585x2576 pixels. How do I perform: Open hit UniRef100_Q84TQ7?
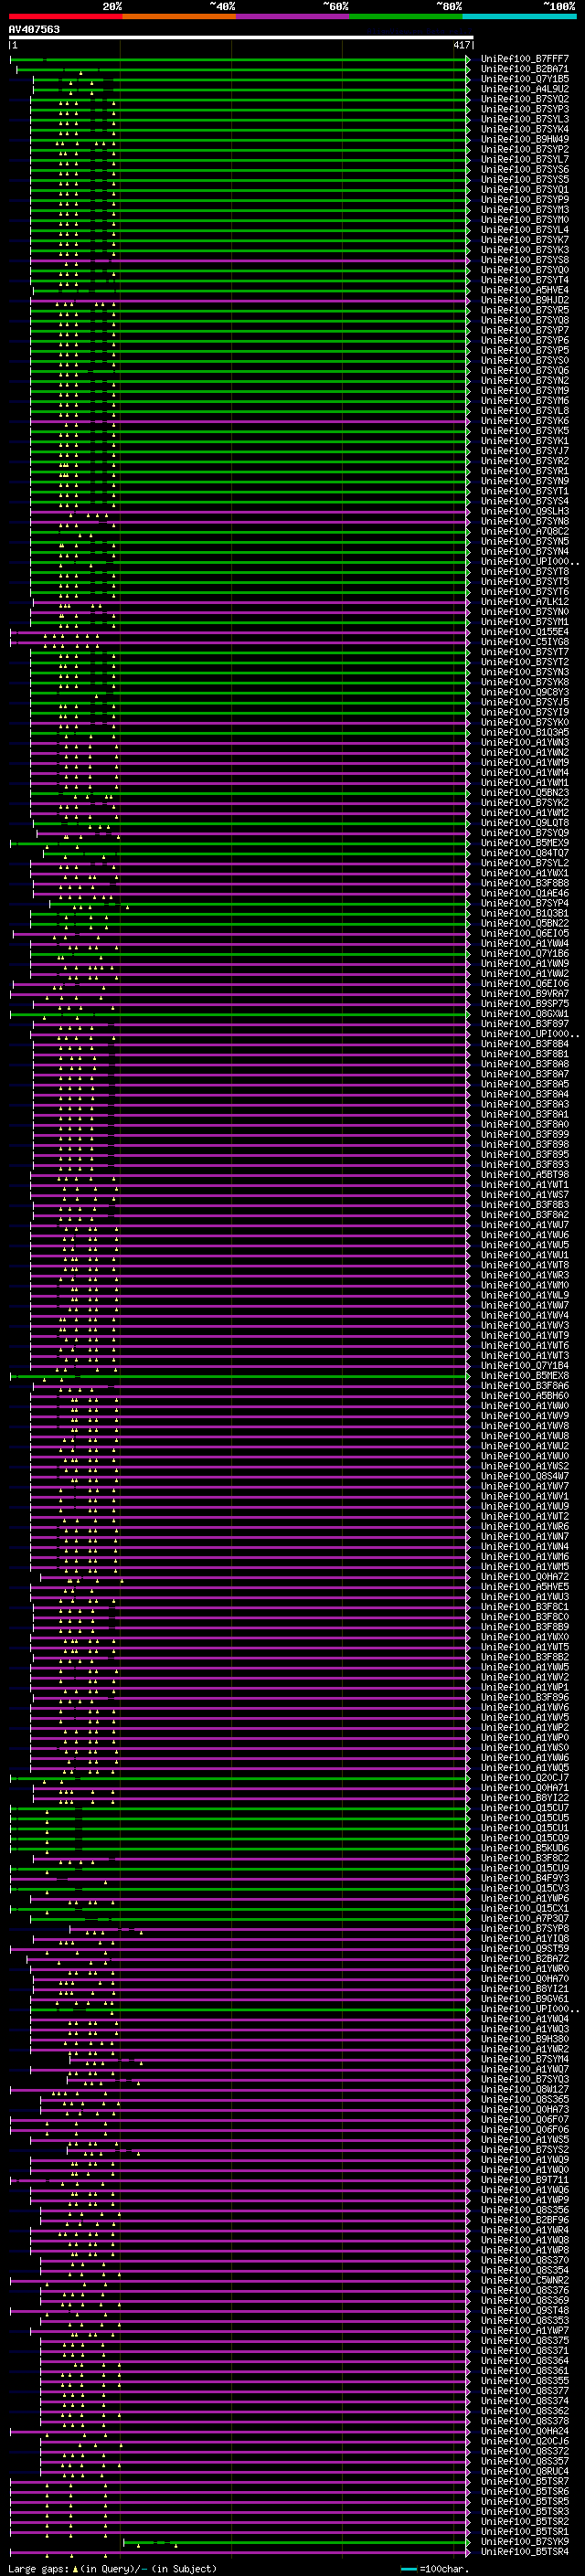pyautogui.click(x=524, y=853)
